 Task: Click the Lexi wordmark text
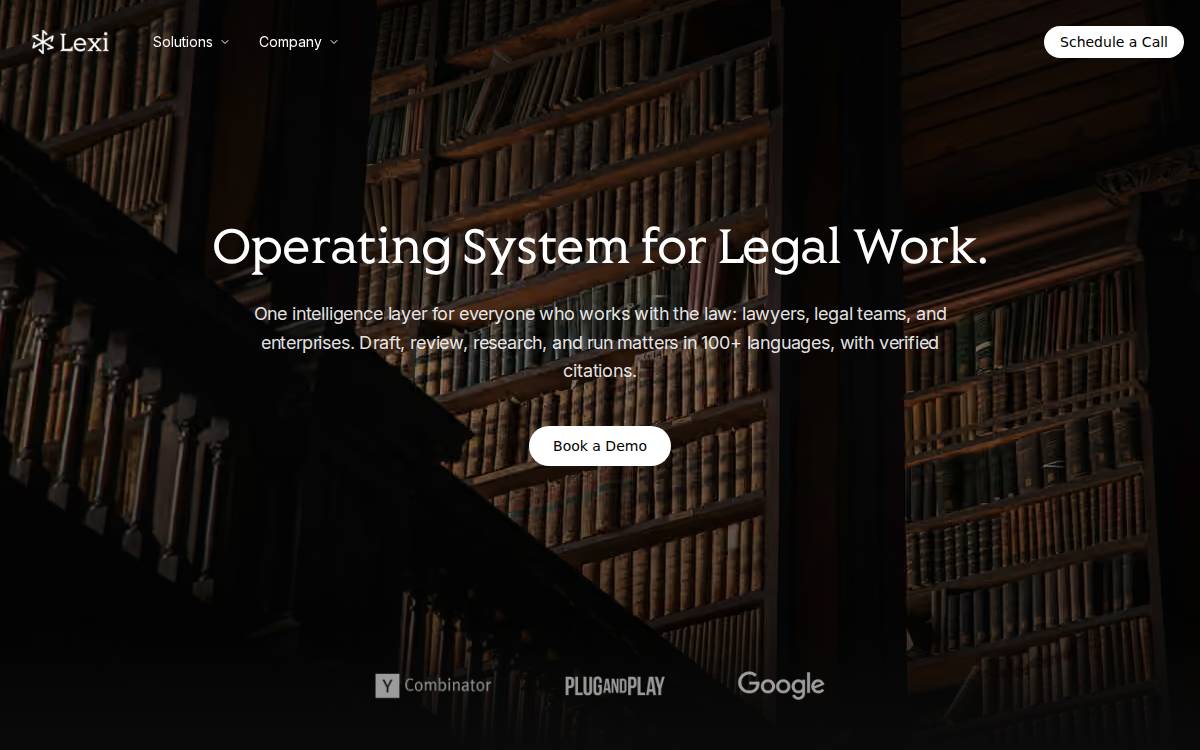pyautogui.click(x=84, y=42)
